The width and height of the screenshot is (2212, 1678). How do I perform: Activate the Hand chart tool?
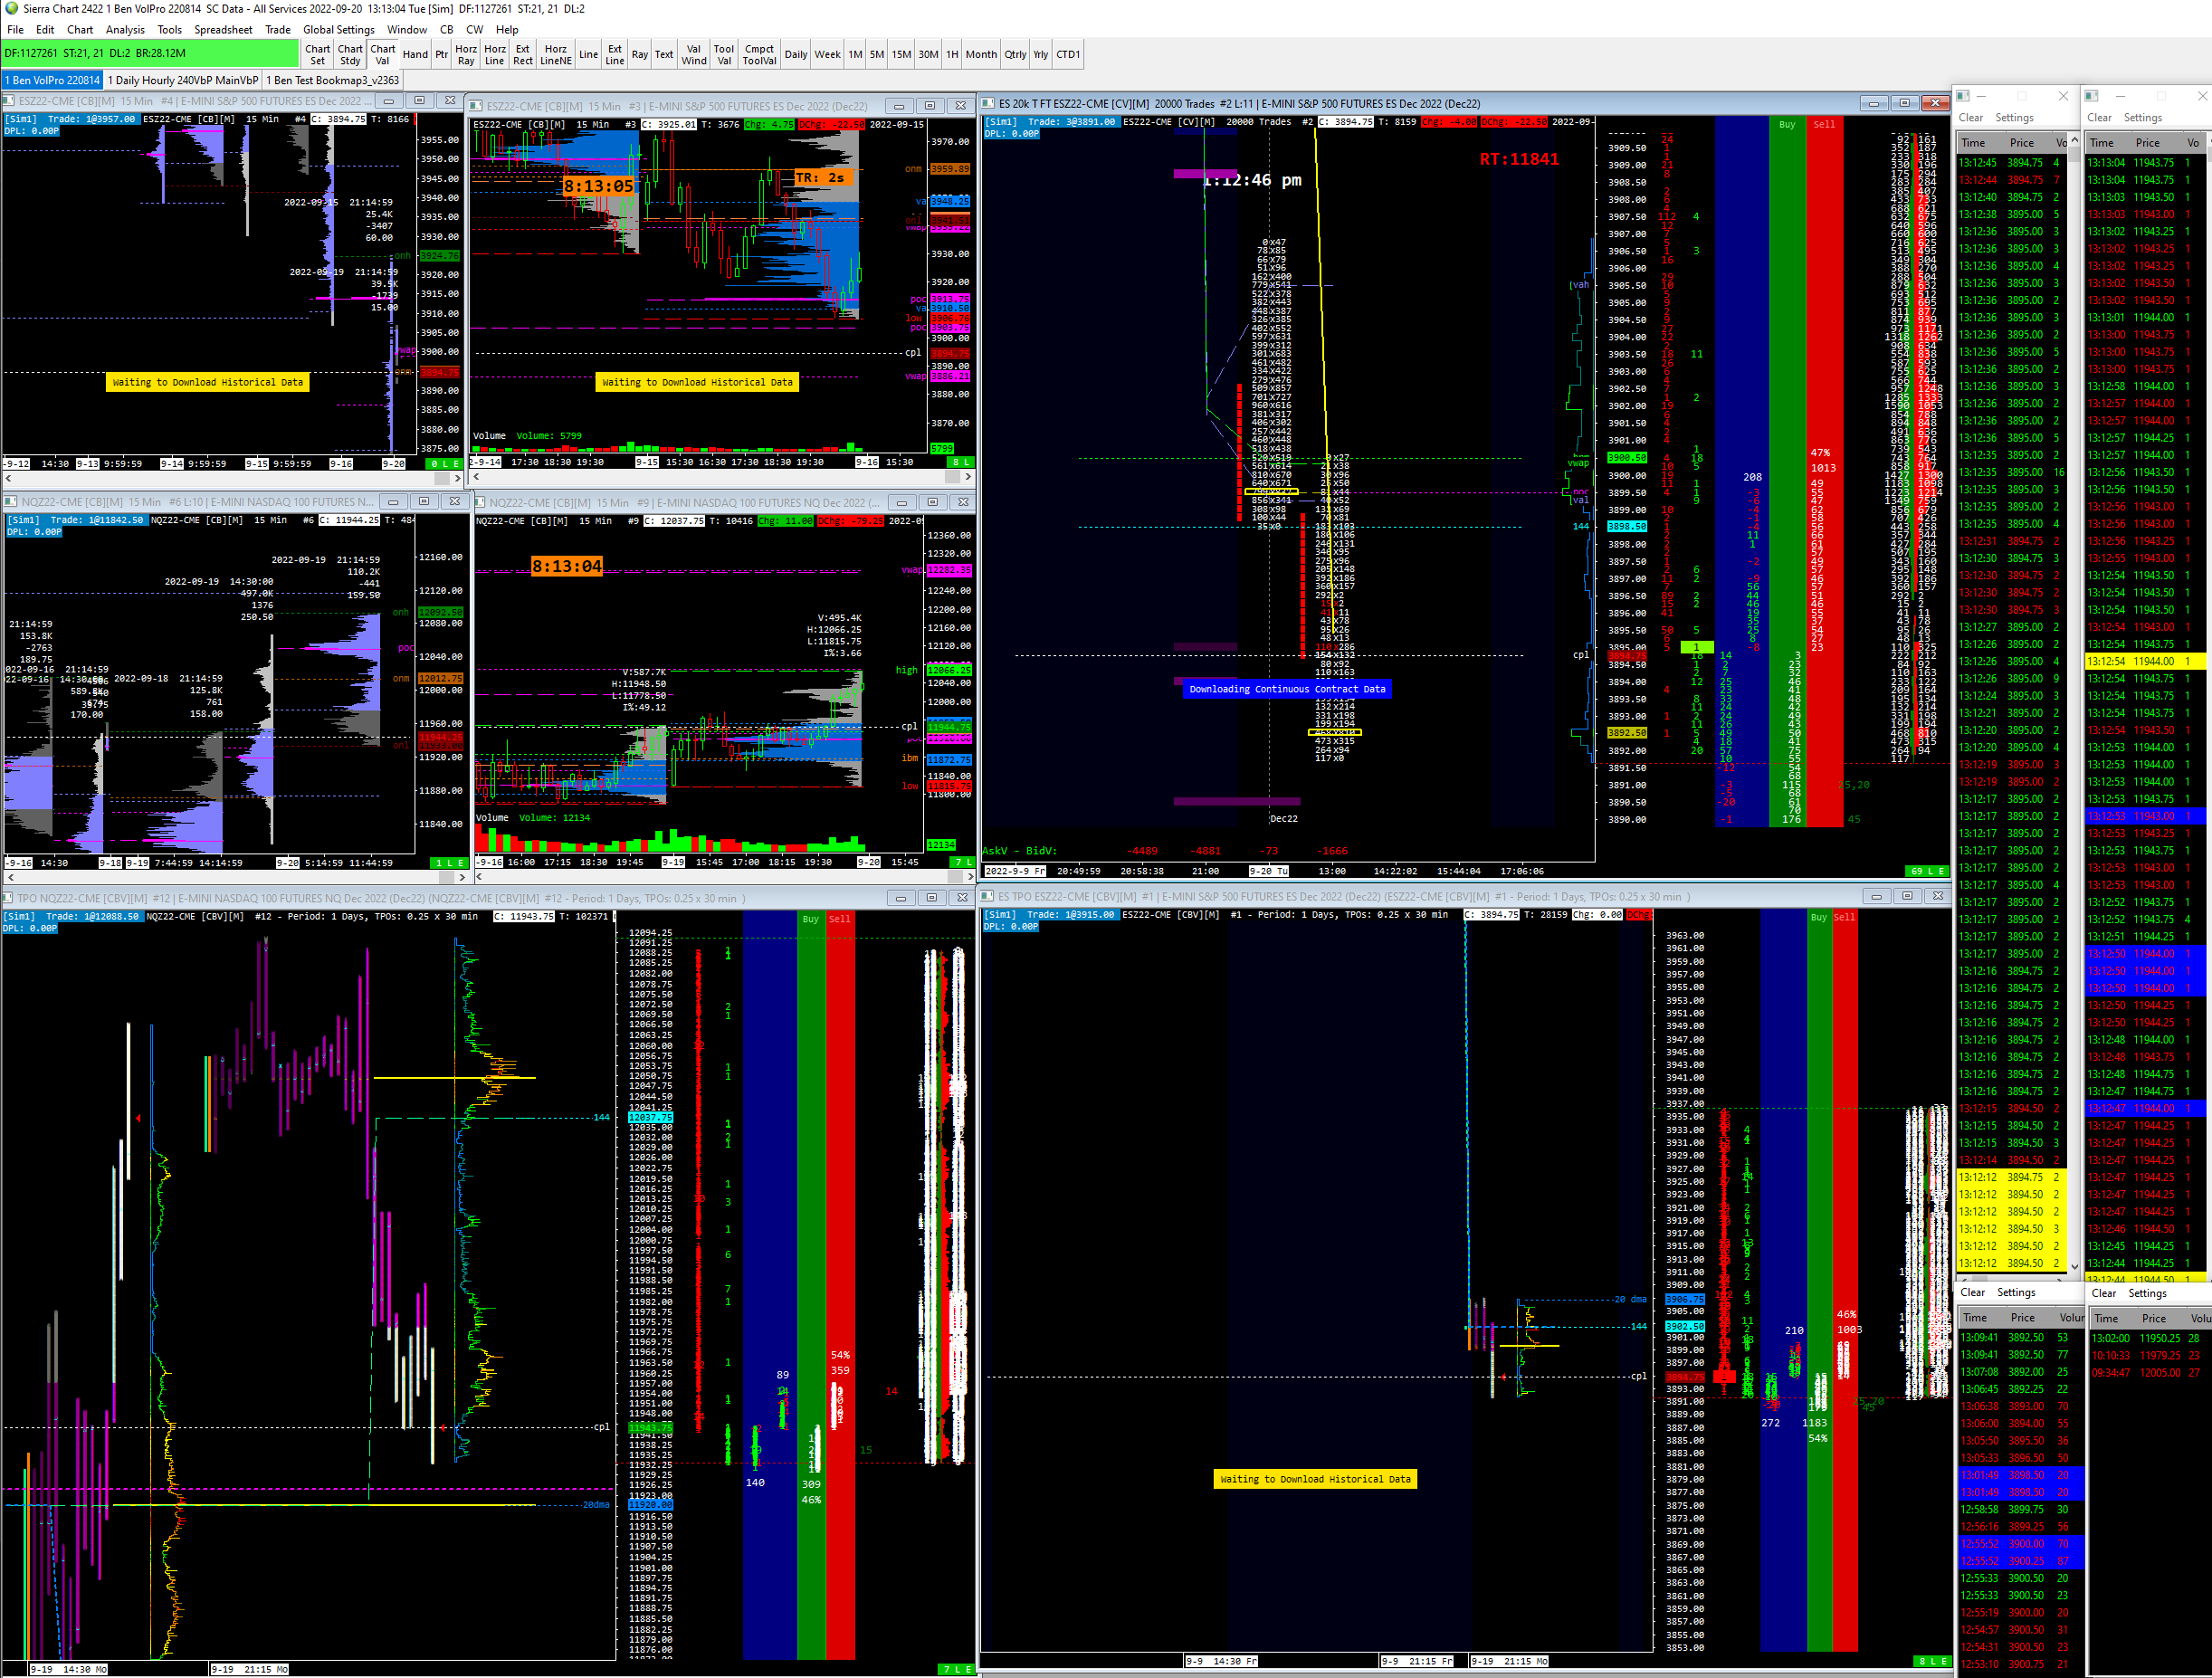(x=415, y=55)
